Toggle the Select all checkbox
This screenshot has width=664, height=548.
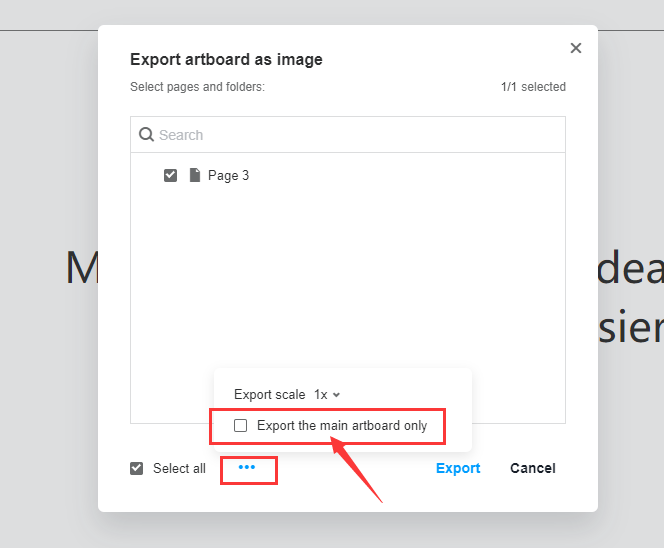[x=137, y=468]
